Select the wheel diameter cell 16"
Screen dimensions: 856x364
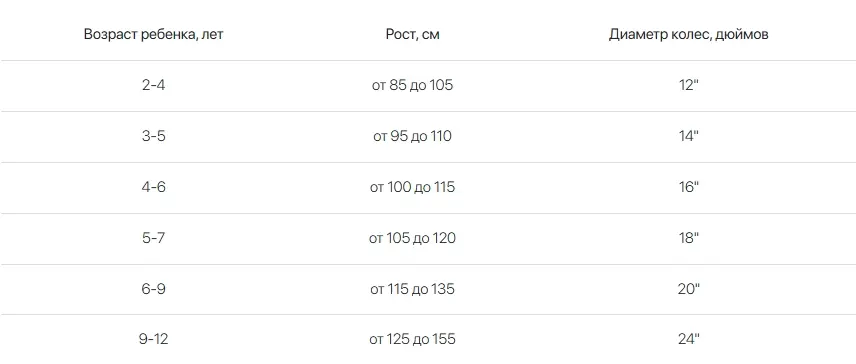[688, 187]
